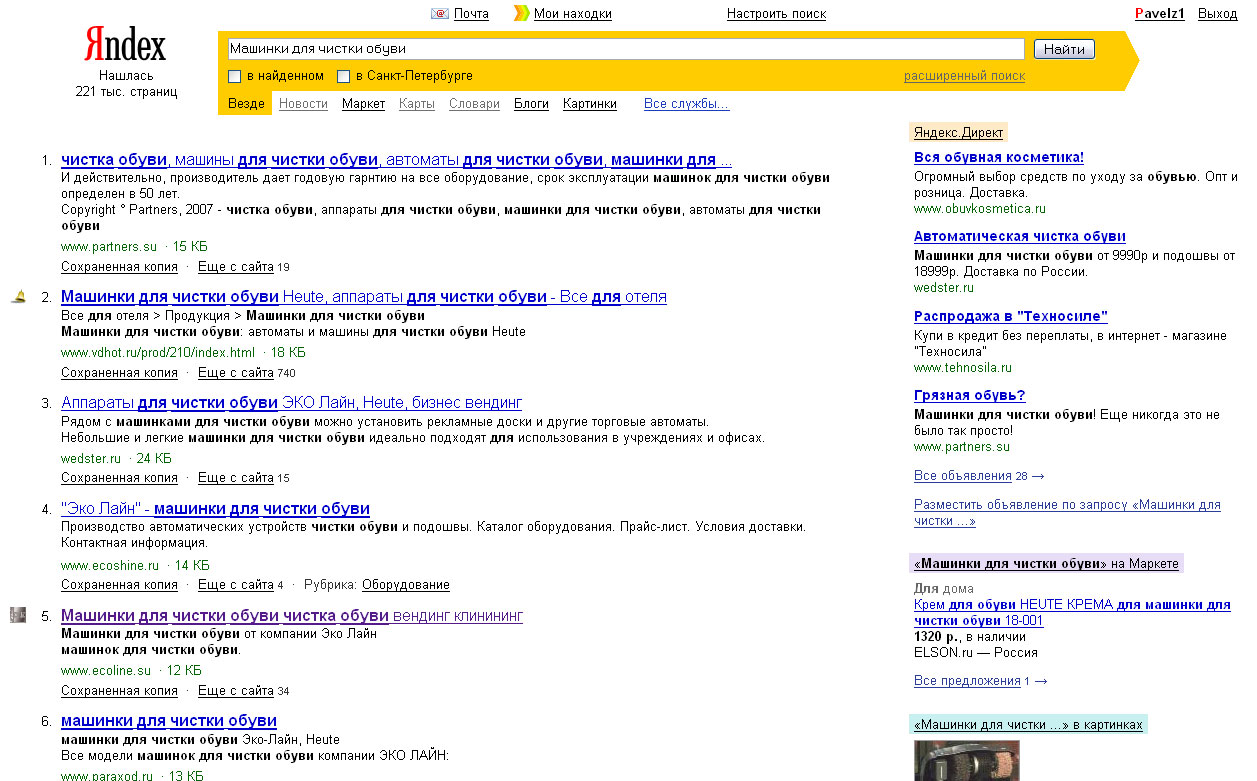Image resolution: width=1257 pixels, height=781 pixels.
Task: Switch to the Маркет tab
Action: (363, 104)
